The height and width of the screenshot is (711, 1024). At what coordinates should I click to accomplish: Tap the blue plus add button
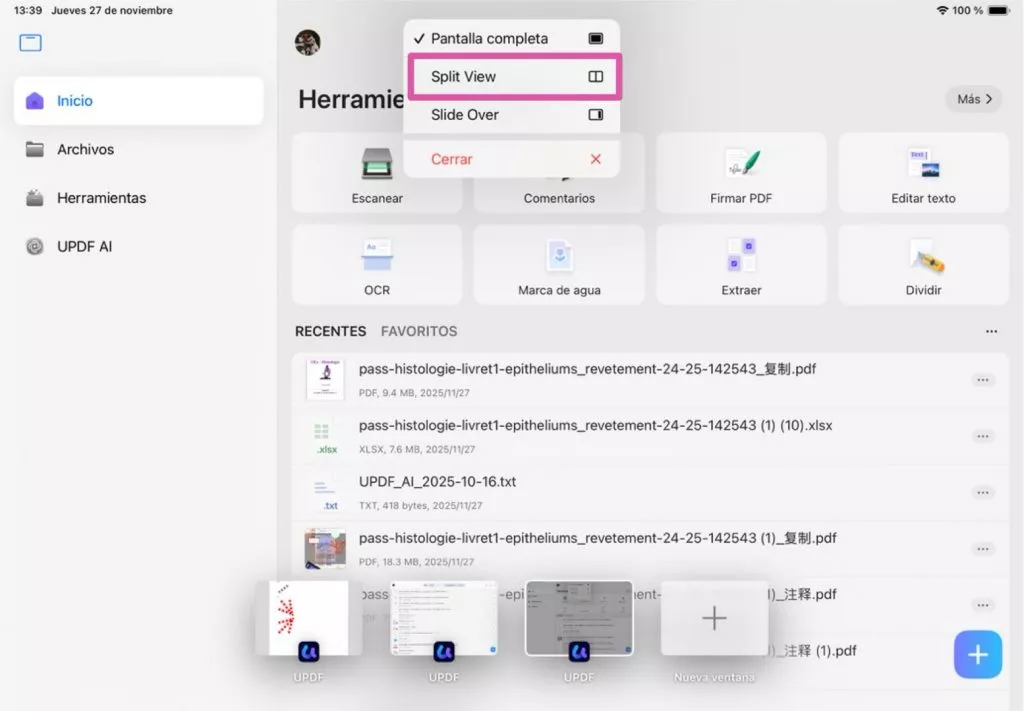point(978,654)
